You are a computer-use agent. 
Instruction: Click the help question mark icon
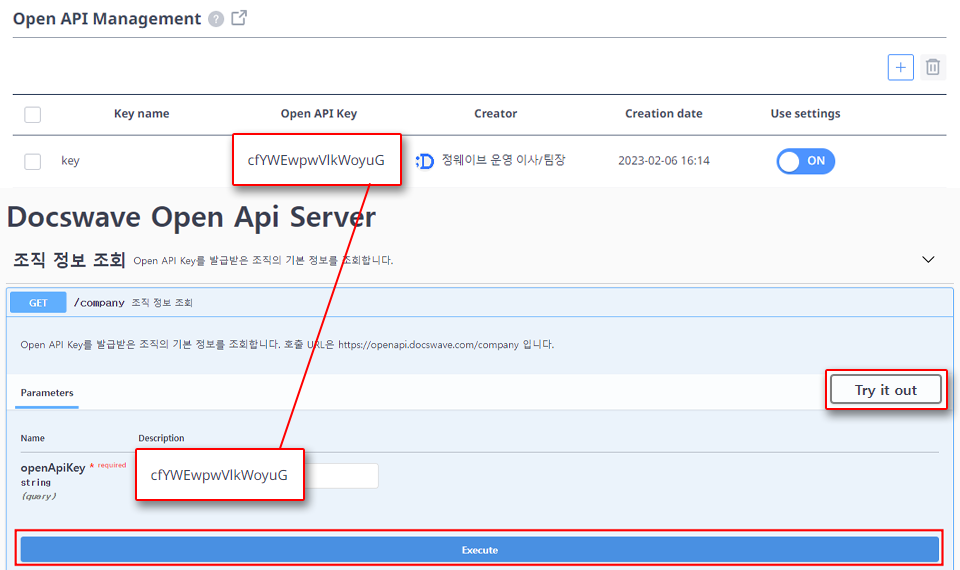point(216,19)
